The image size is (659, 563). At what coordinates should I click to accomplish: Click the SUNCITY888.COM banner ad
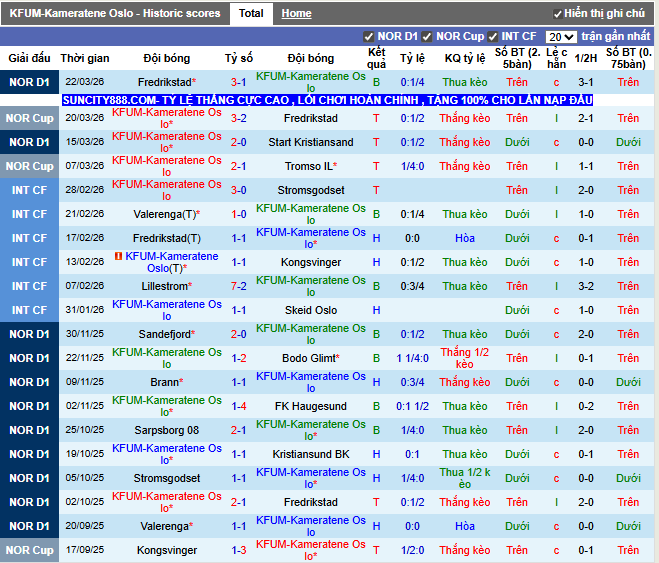(327, 100)
